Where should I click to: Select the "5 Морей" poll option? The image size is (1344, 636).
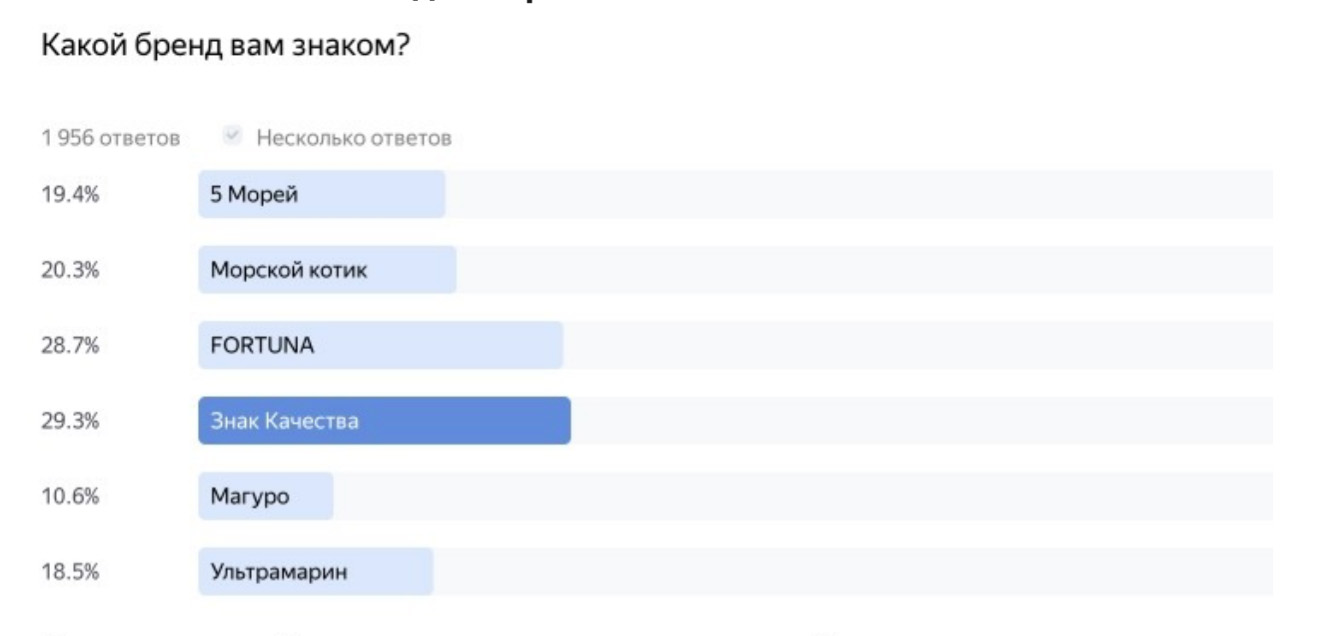tap(321, 194)
